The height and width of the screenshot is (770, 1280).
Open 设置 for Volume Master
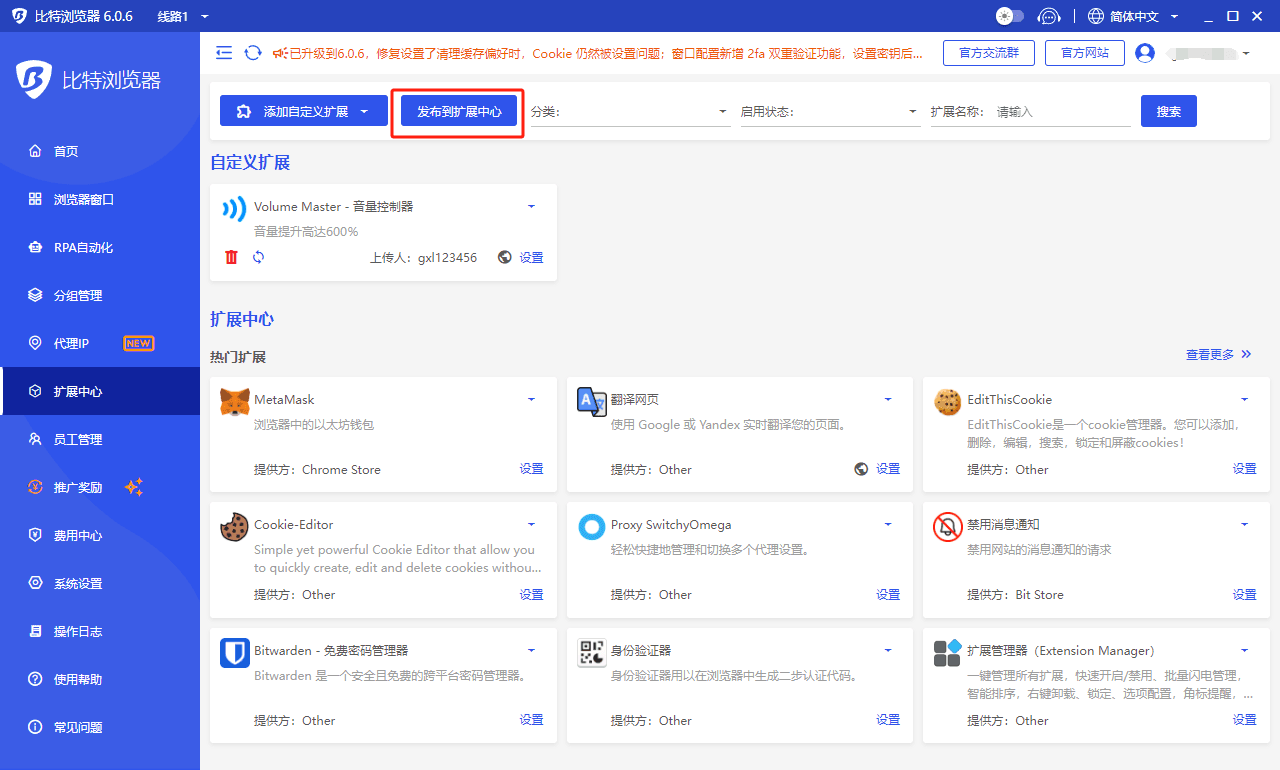[532, 258]
